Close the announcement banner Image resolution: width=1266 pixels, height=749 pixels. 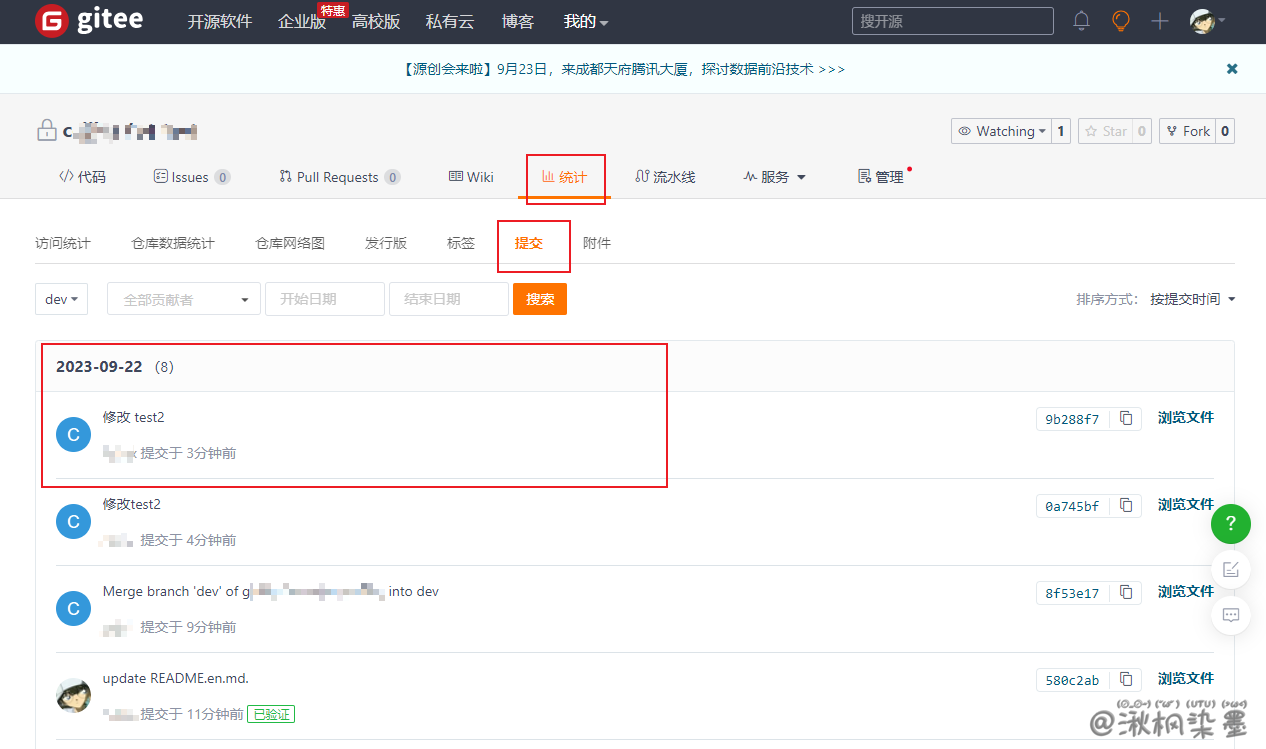[1232, 69]
